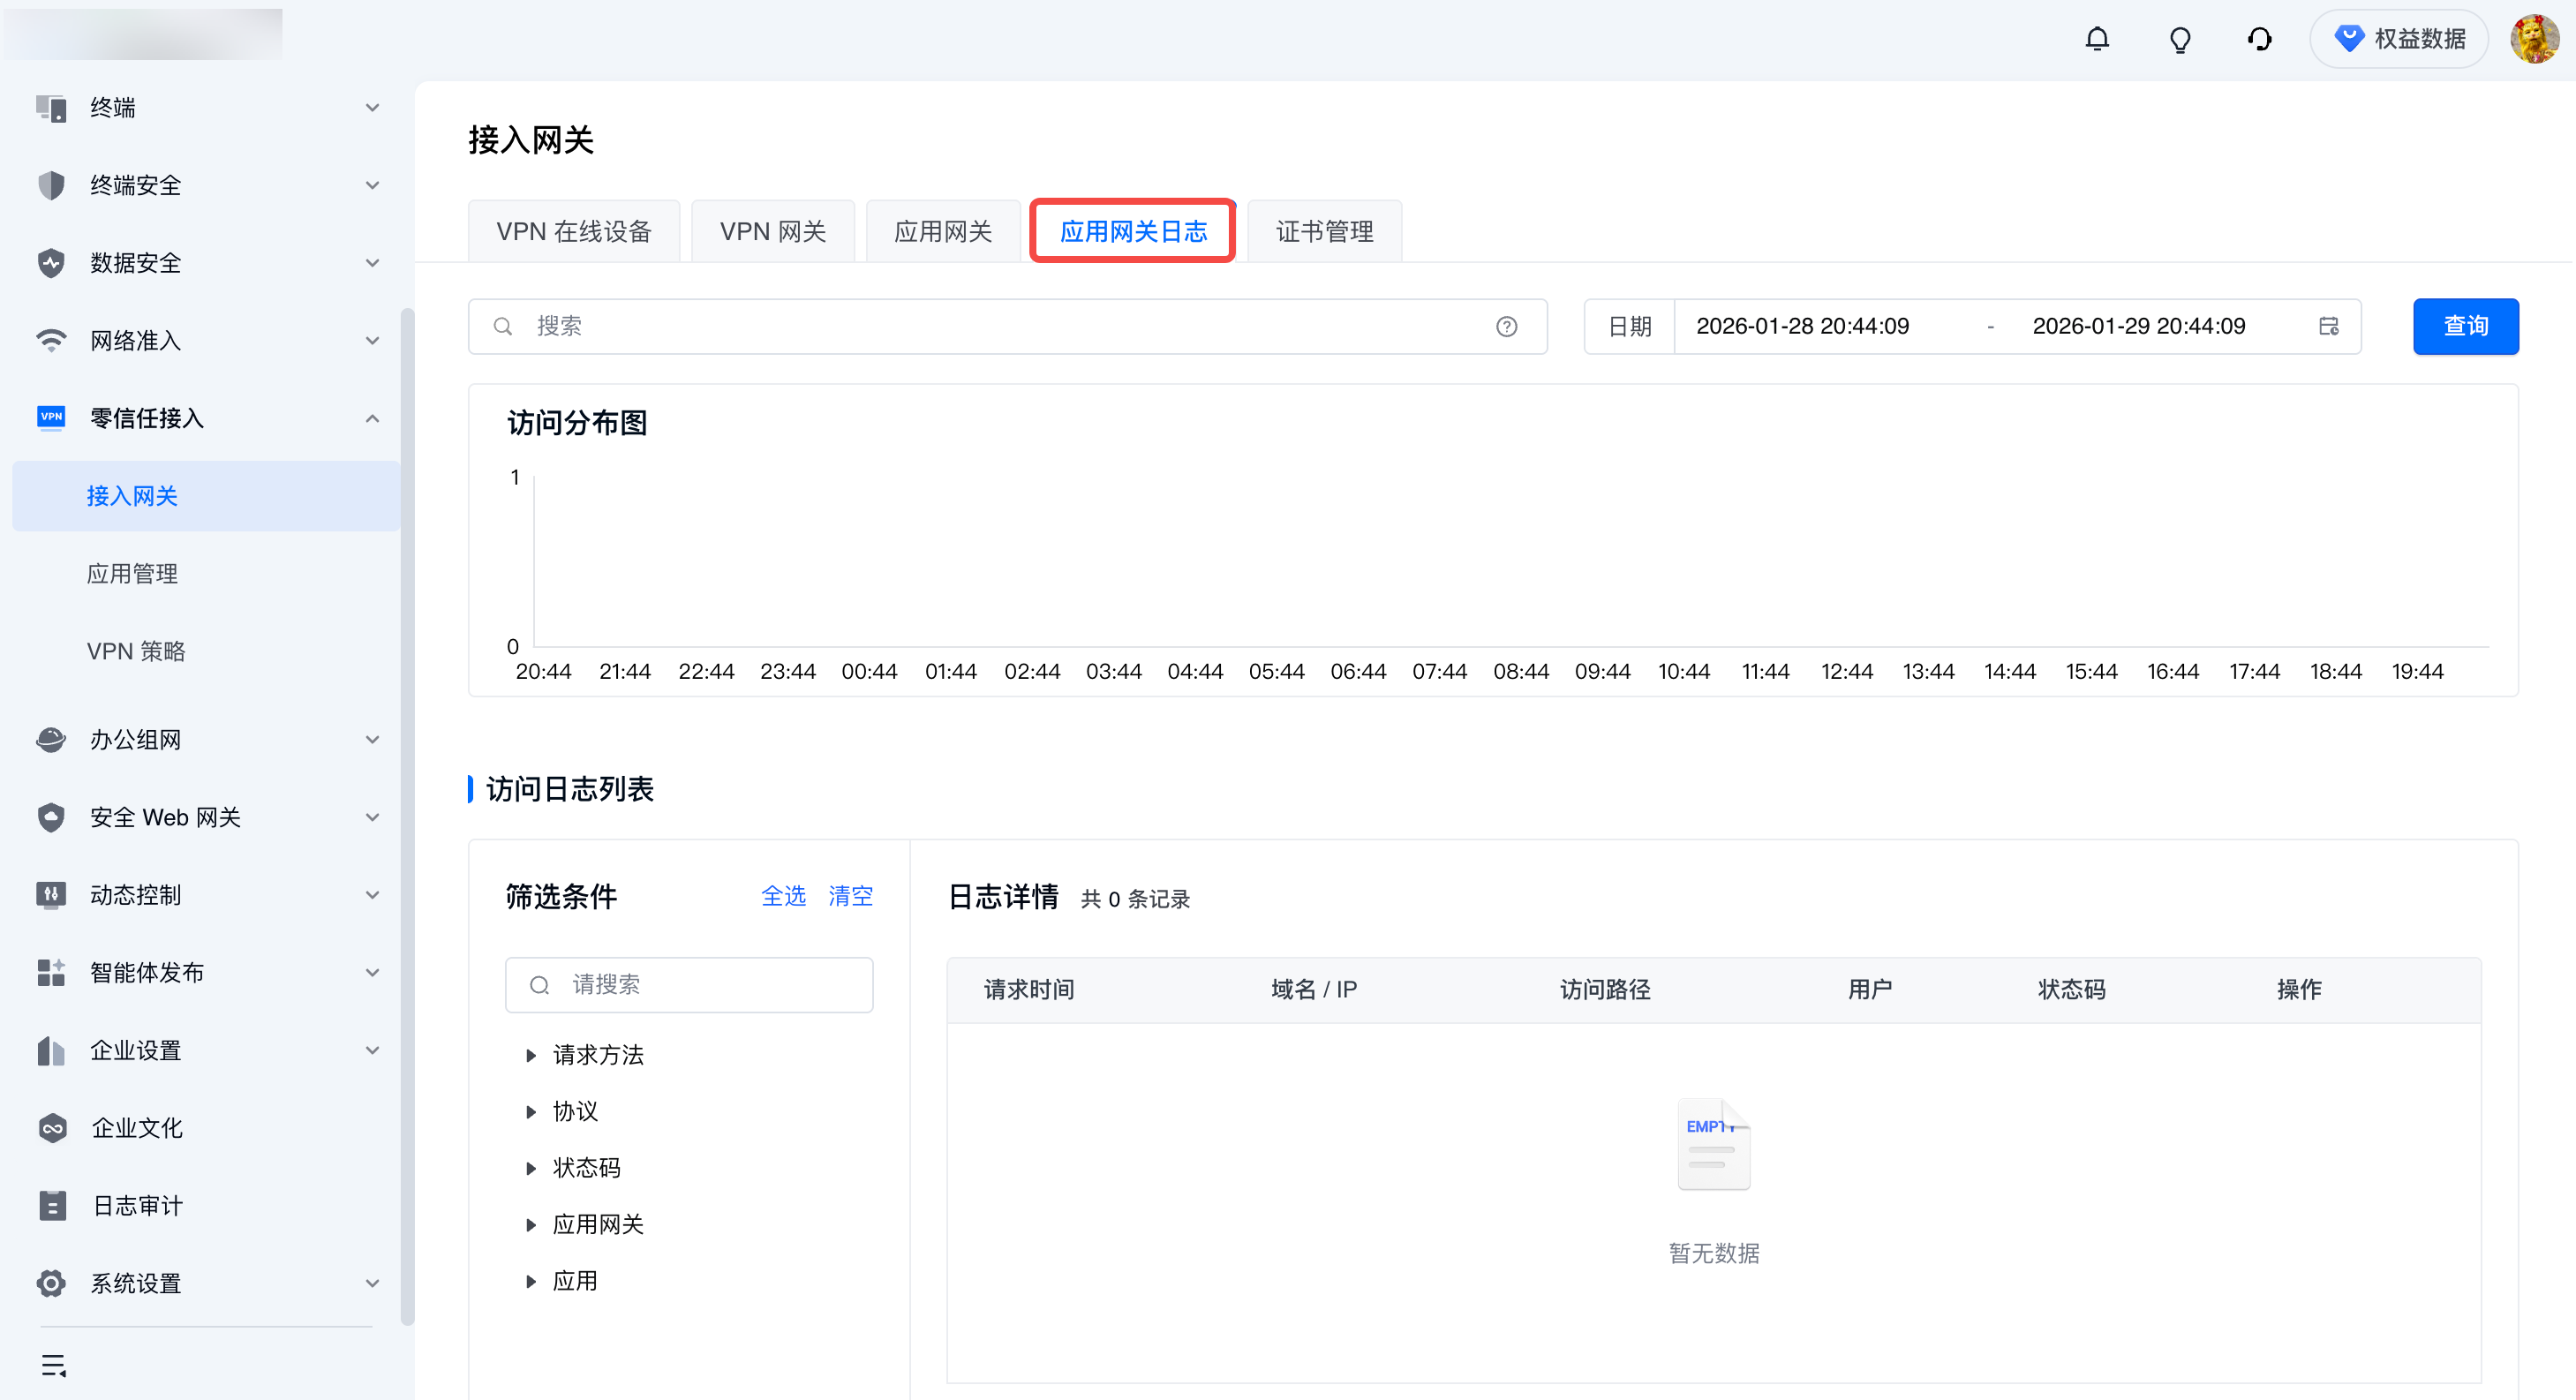
Task: Click the 日志审计 document icon
Action: click(x=52, y=1206)
